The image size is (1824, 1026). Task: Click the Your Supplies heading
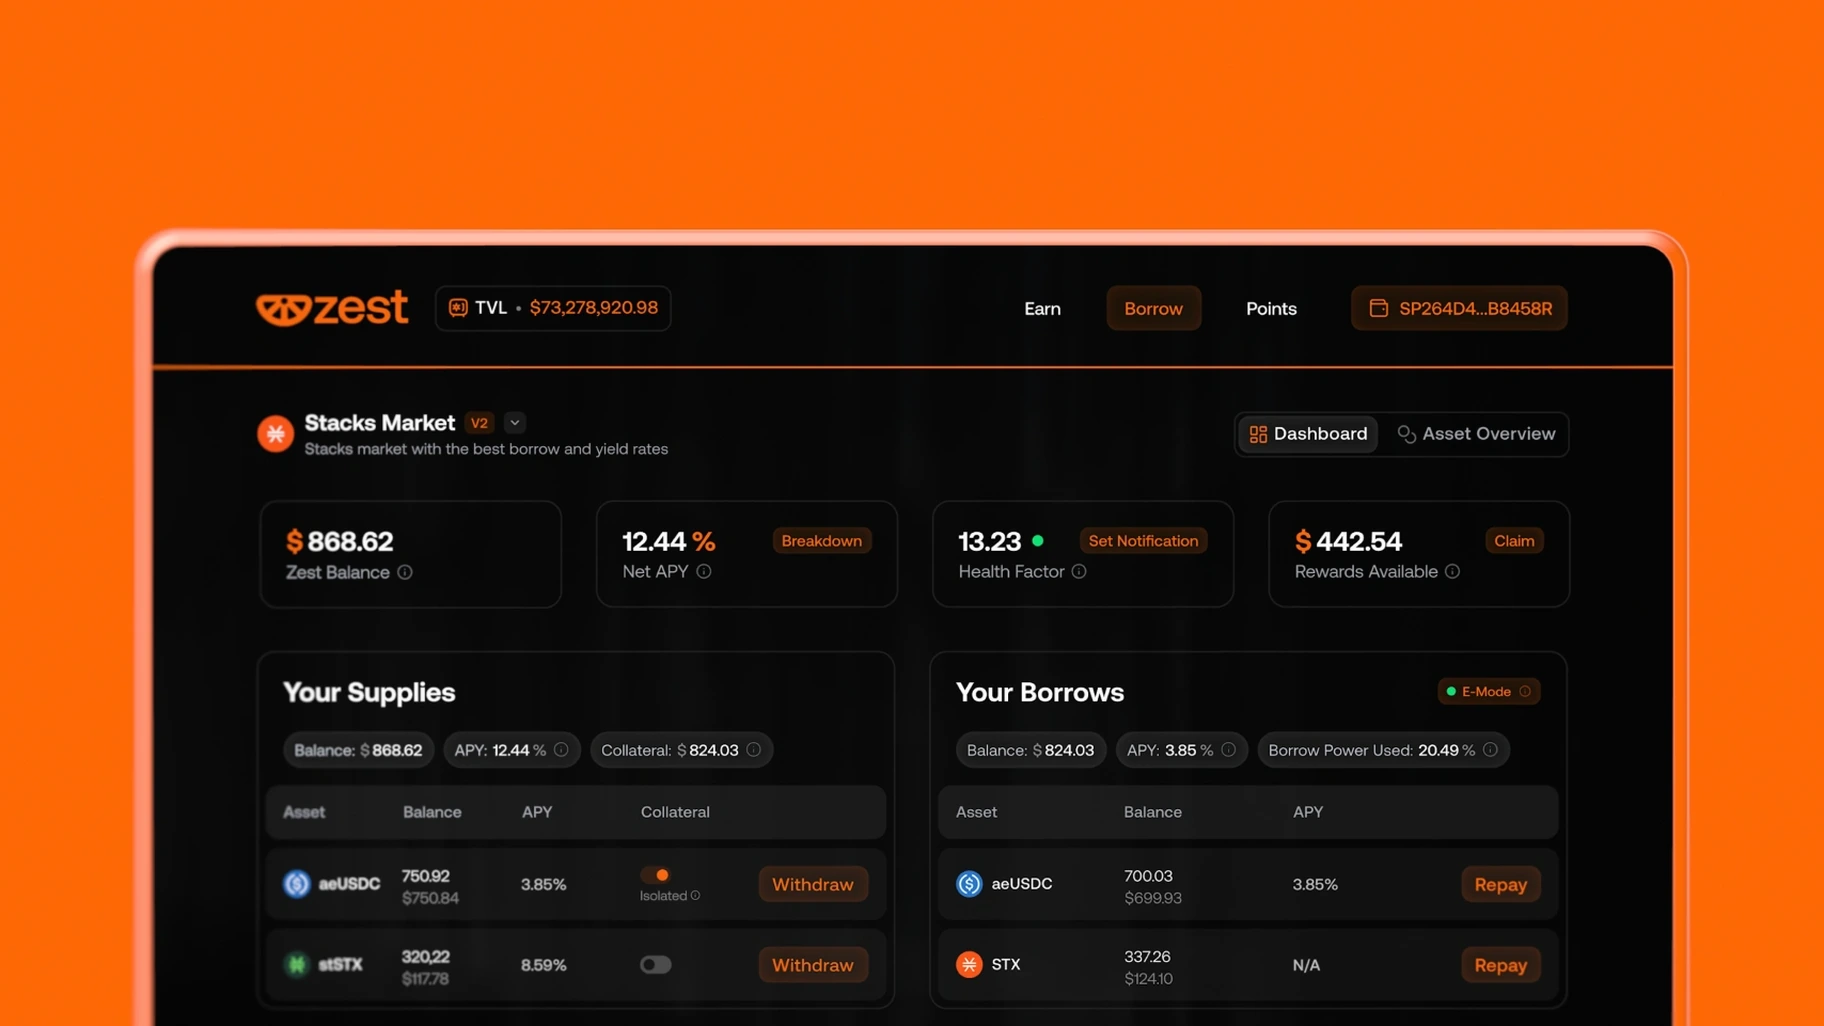coord(369,692)
